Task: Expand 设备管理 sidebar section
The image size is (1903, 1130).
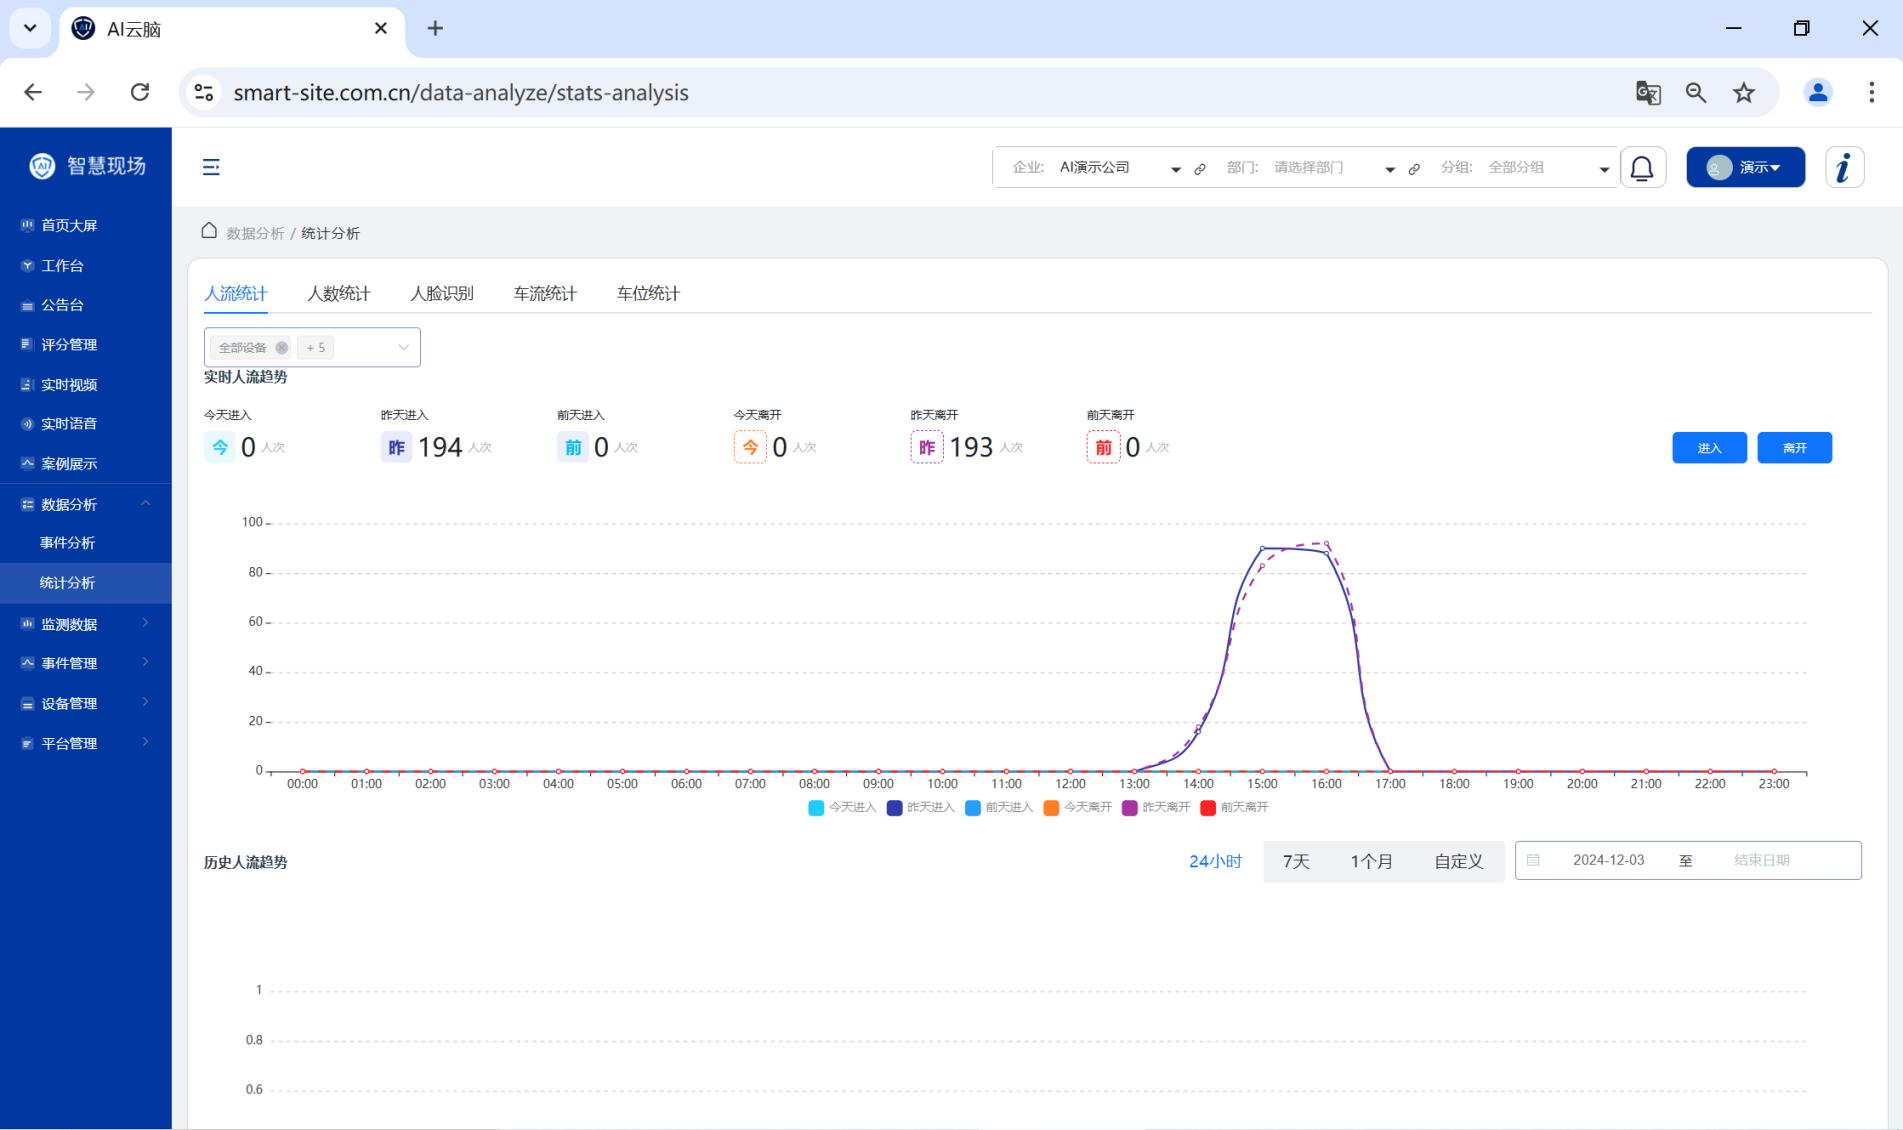Action: [x=86, y=703]
